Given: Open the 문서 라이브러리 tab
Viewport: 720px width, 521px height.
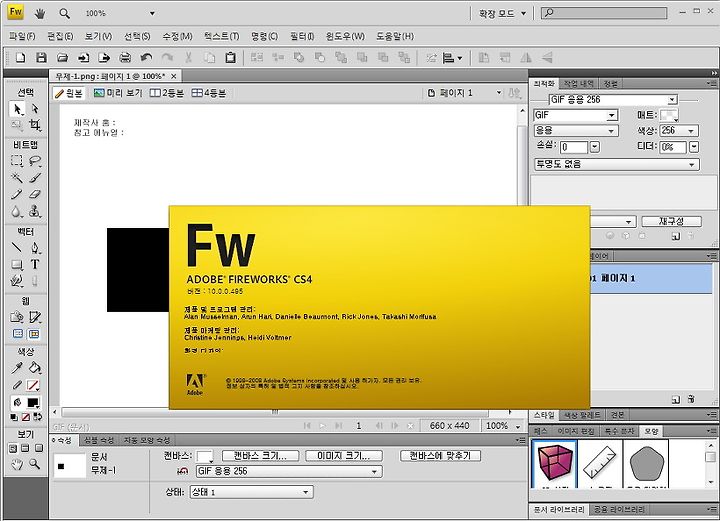Looking at the screenshot, I should 559,510.
